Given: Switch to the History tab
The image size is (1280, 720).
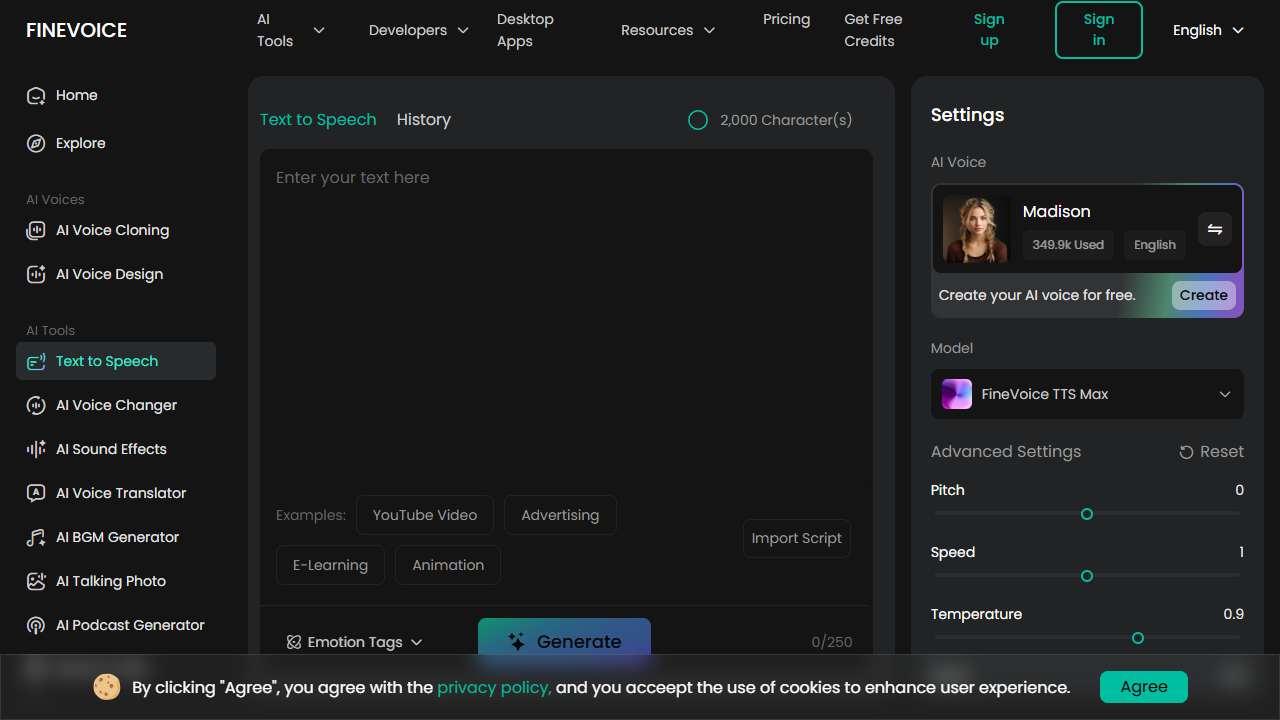Looking at the screenshot, I should tap(423, 120).
